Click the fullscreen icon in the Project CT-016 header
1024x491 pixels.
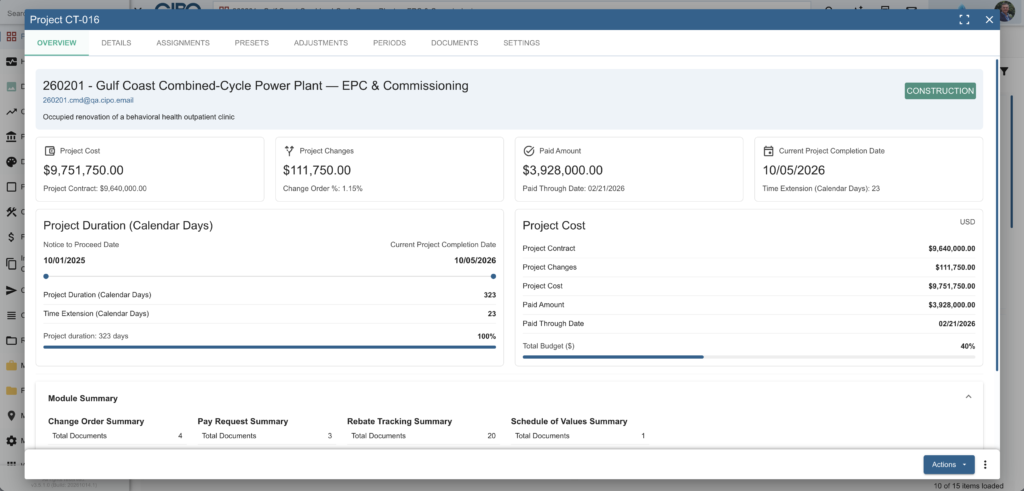click(x=964, y=20)
